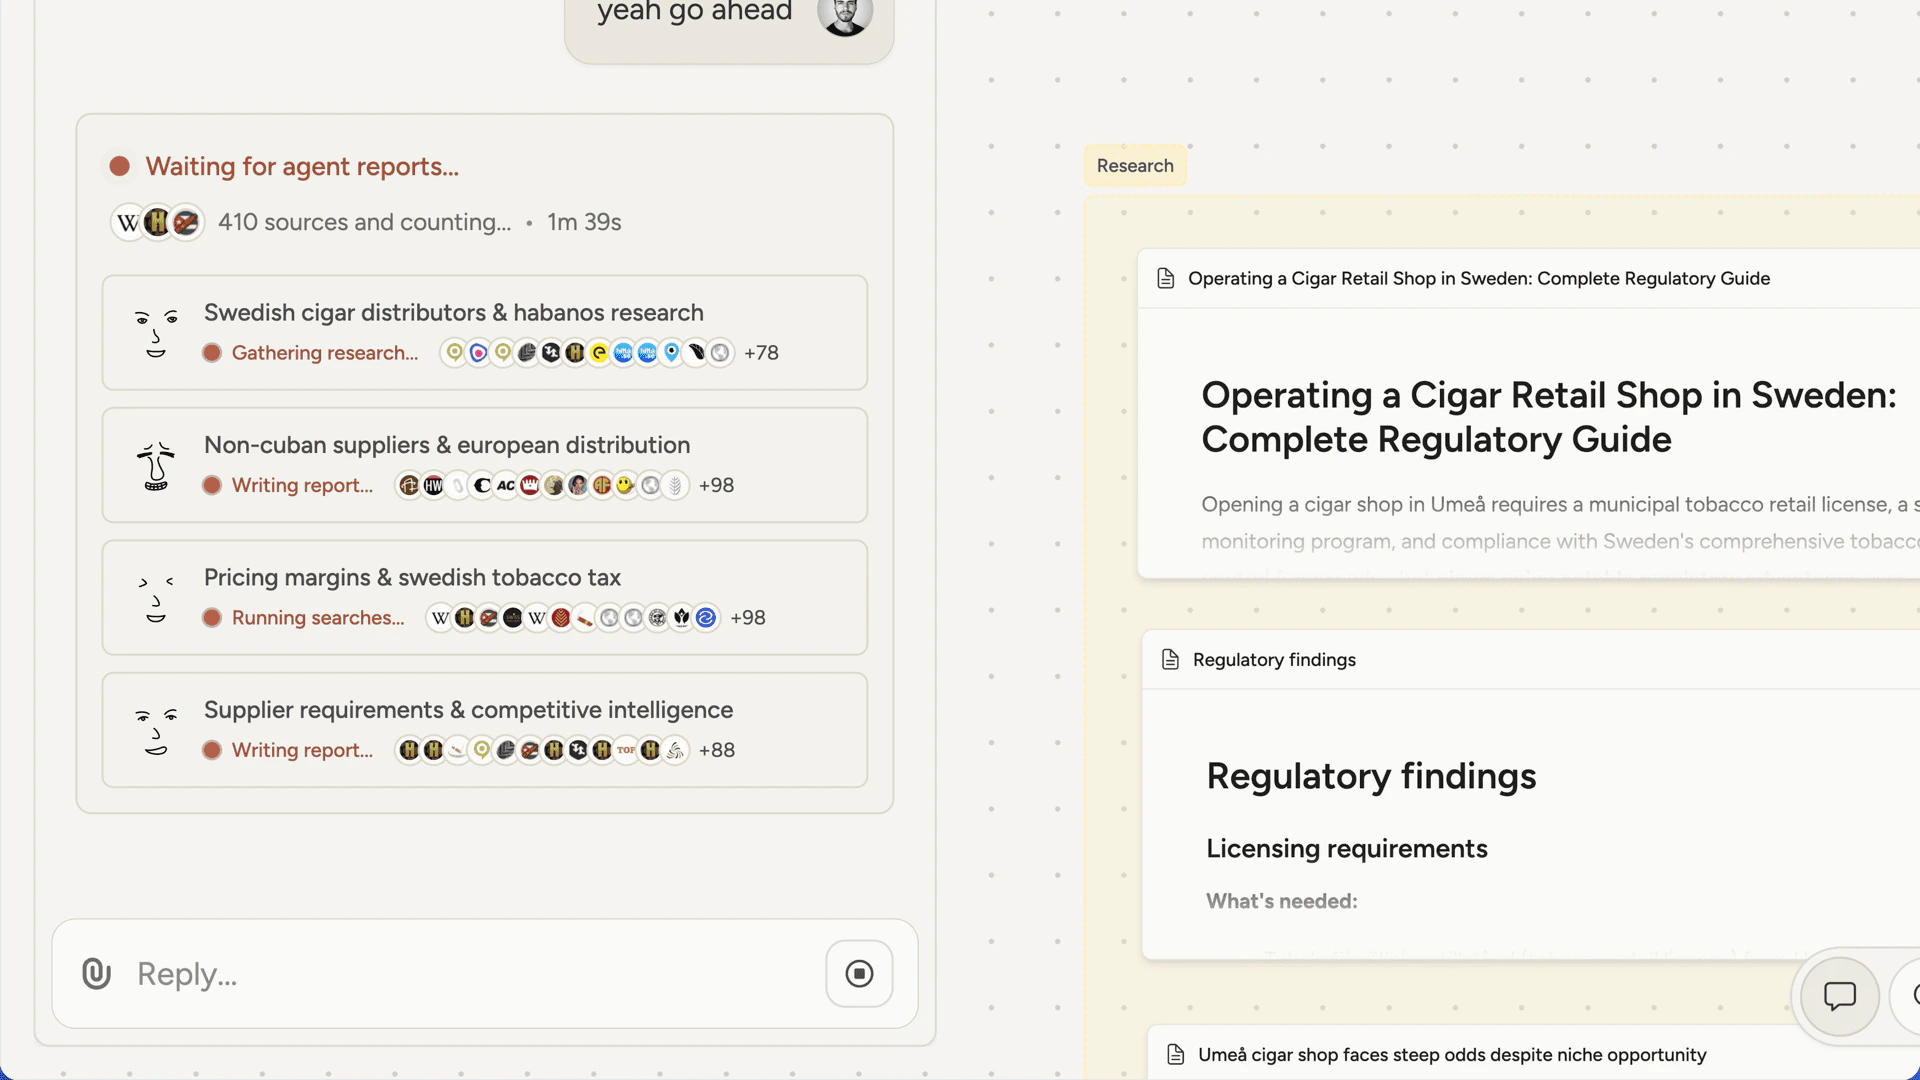Click document icon for Operating a Cigar Retail Shop
1920x1080 pixels.
pyautogui.click(x=1165, y=279)
